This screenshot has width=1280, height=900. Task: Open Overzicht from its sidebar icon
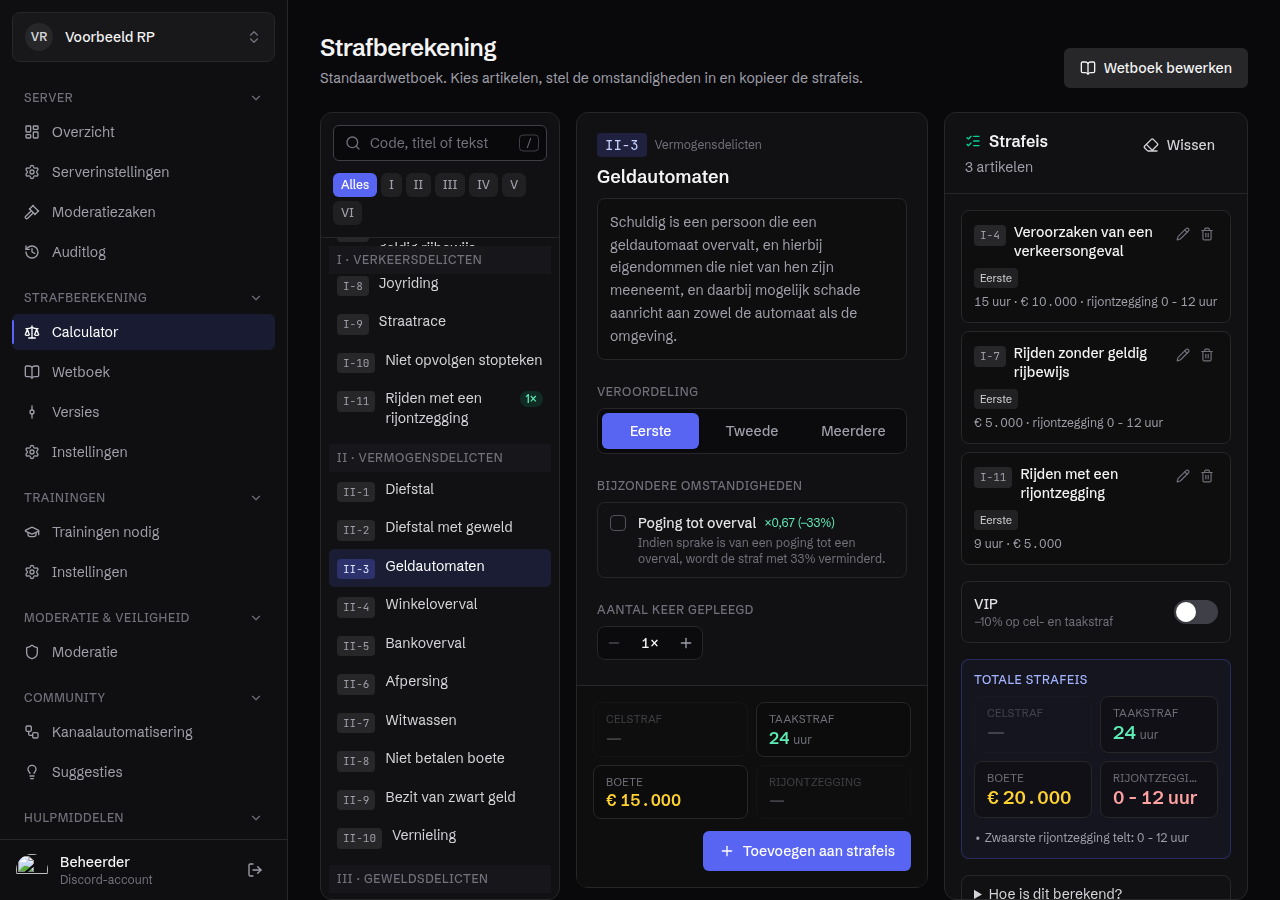[x=32, y=132]
